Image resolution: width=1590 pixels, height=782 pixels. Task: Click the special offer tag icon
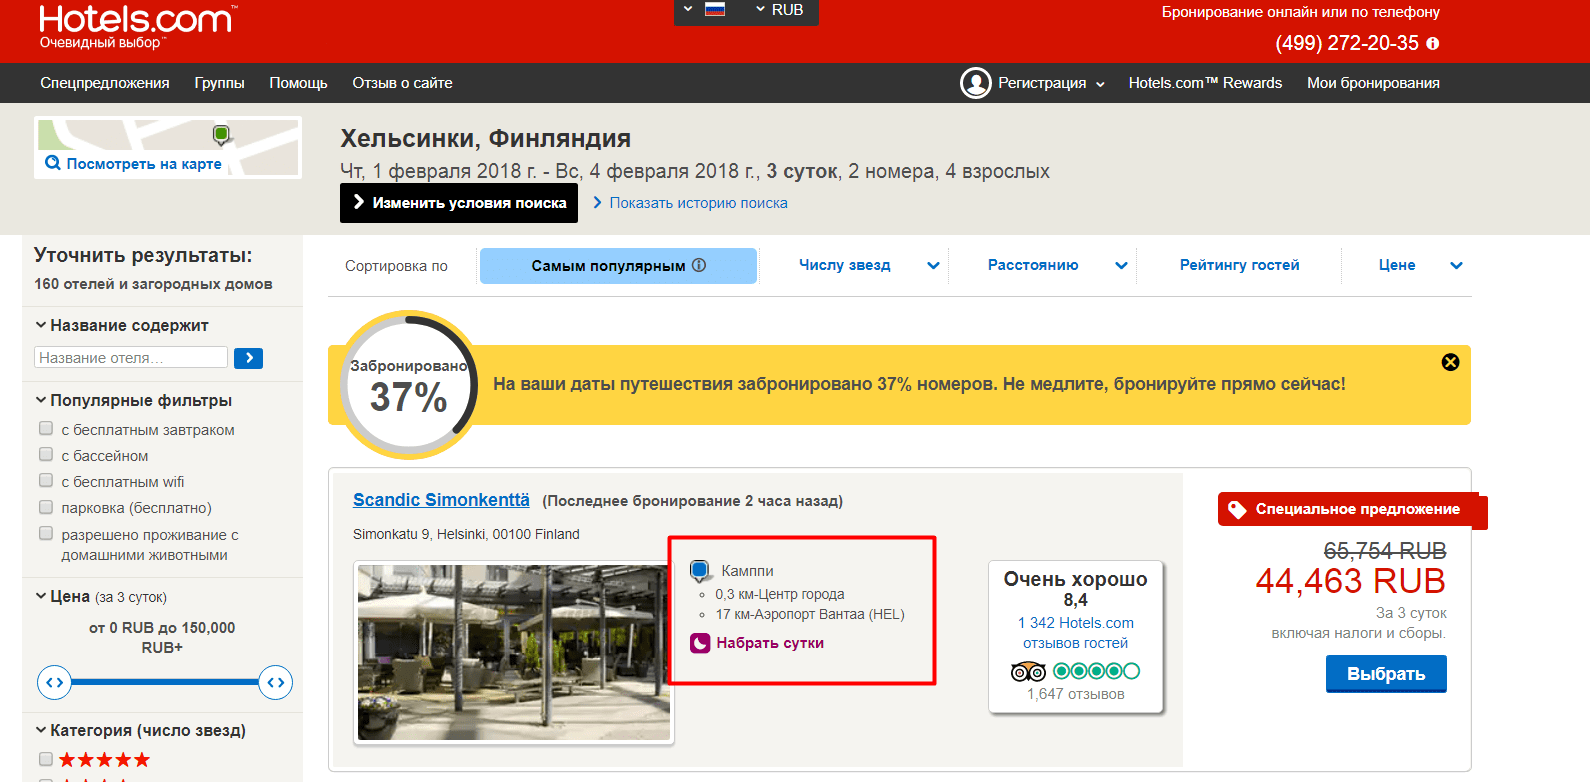tap(1237, 509)
